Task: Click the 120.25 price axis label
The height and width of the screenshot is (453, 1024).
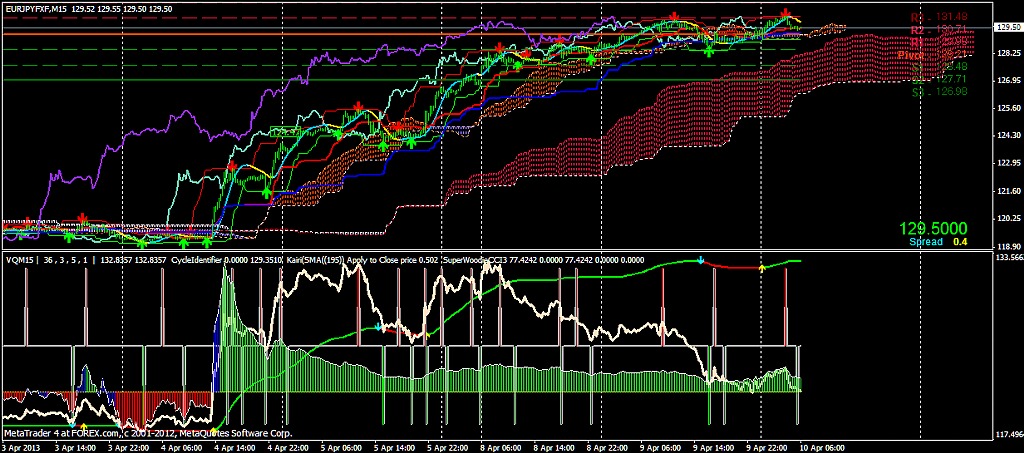Action: click(x=1009, y=219)
